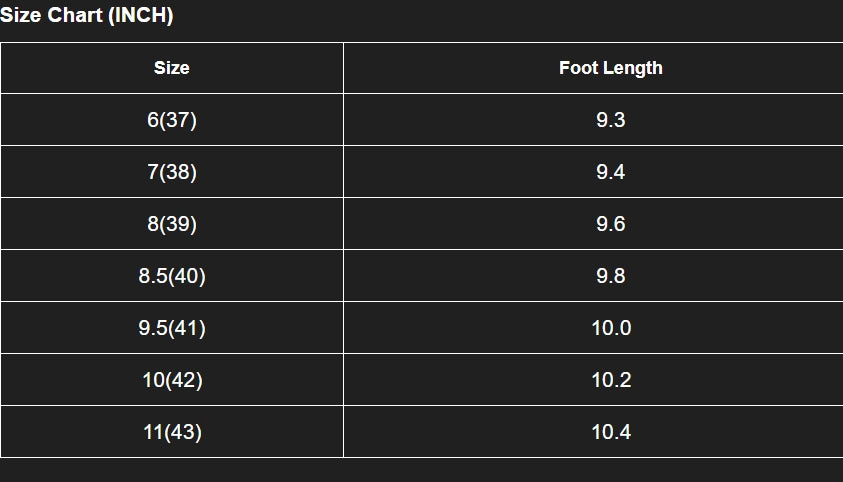Select the 10.2 foot length value
The image size is (843, 482).
[611, 380]
